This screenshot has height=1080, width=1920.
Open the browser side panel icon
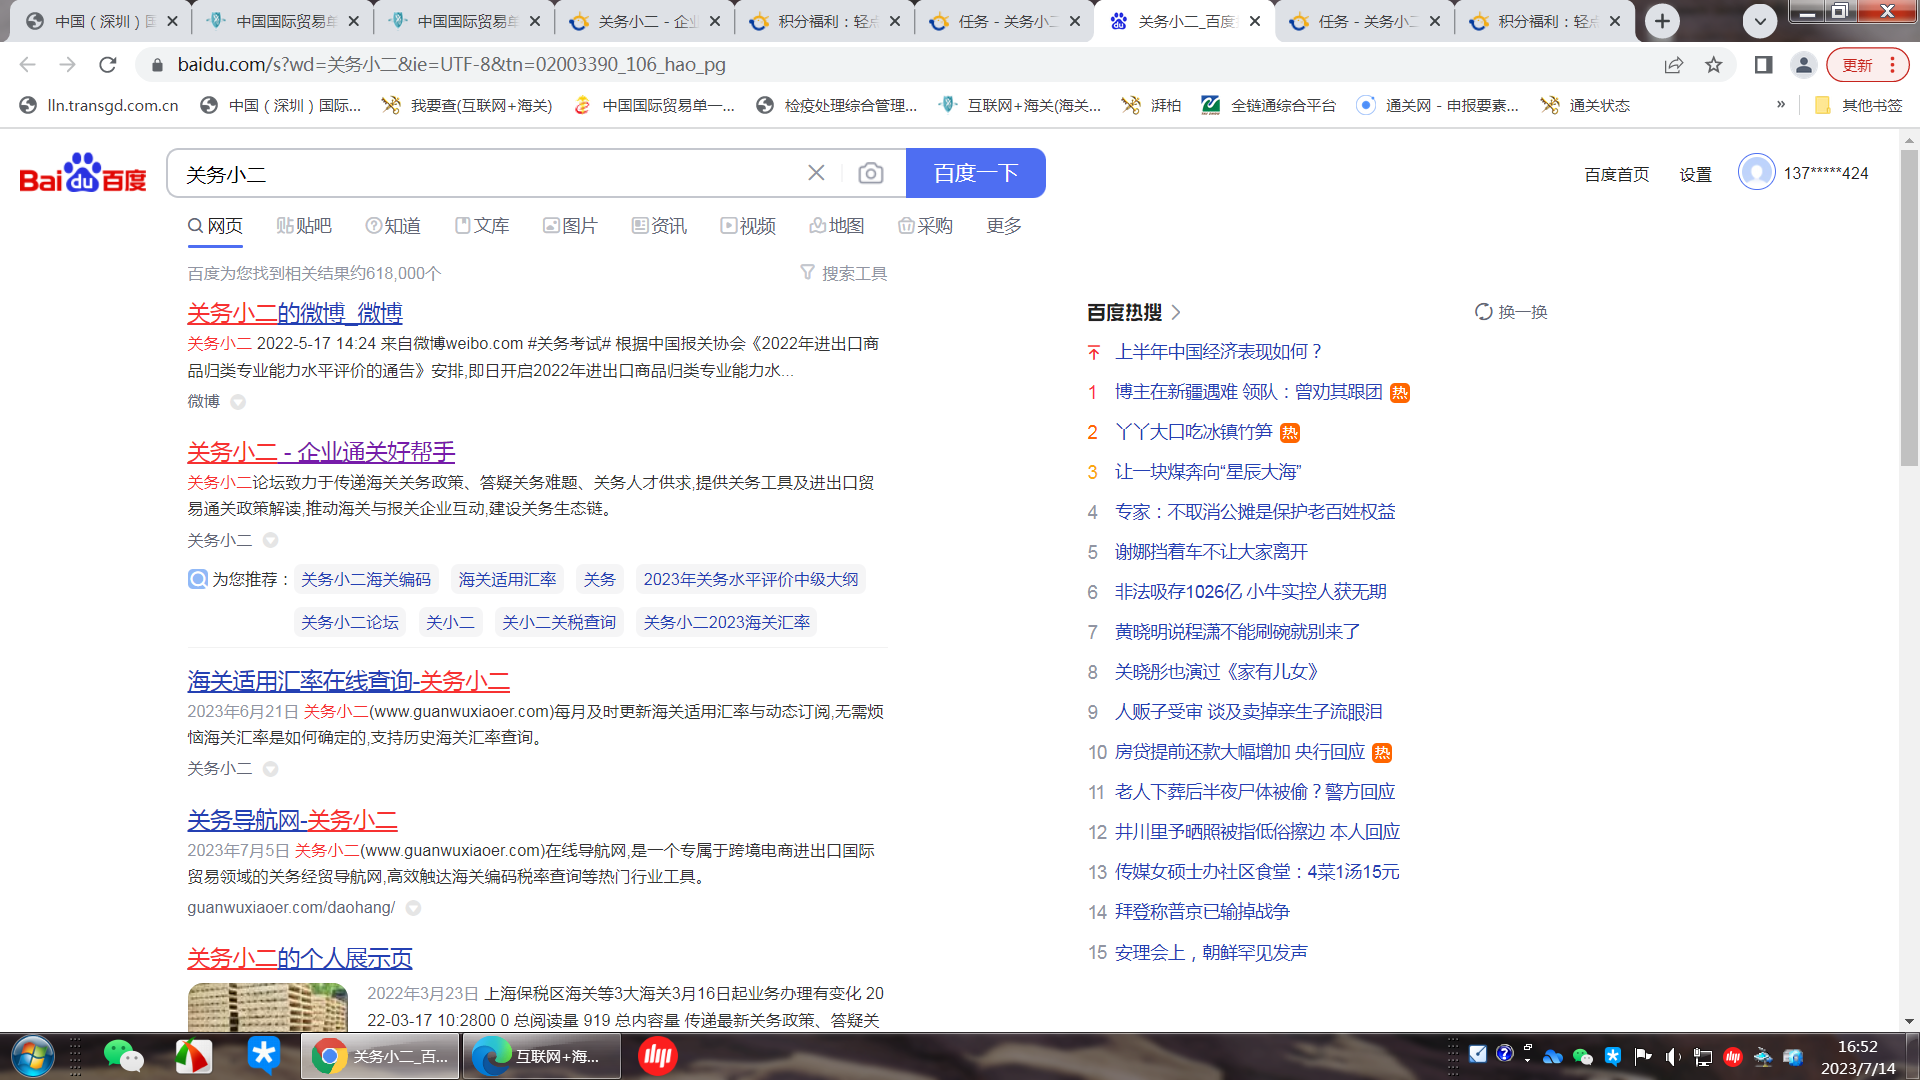point(1763,65)
